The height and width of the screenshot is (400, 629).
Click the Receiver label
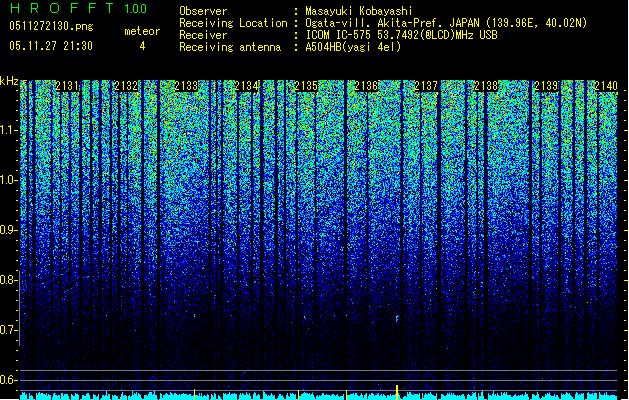coord(203,35)
